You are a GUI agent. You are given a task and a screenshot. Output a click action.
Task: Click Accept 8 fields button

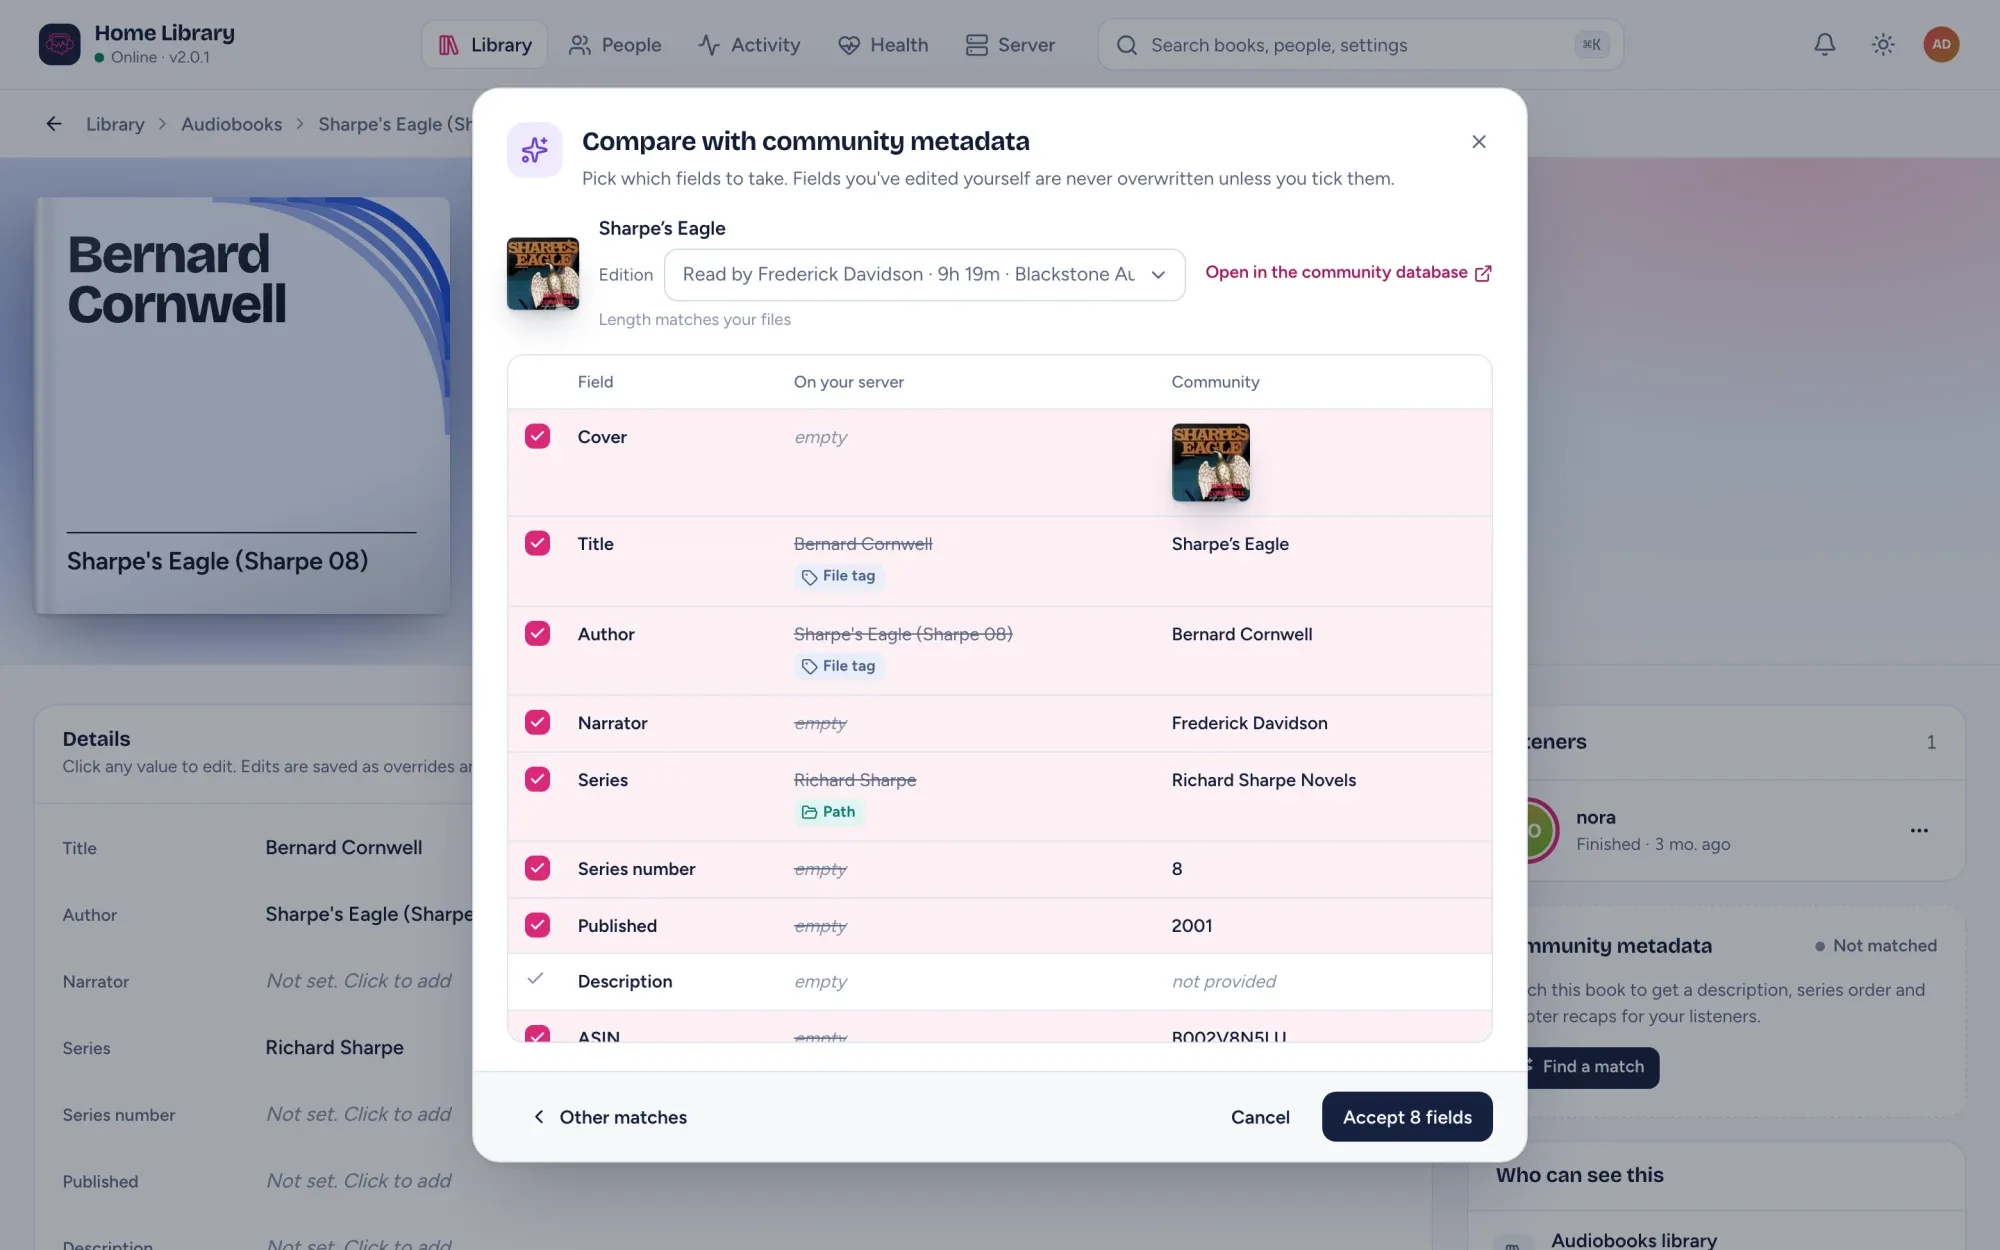pyautogui.click(x=1407, y=1117)
